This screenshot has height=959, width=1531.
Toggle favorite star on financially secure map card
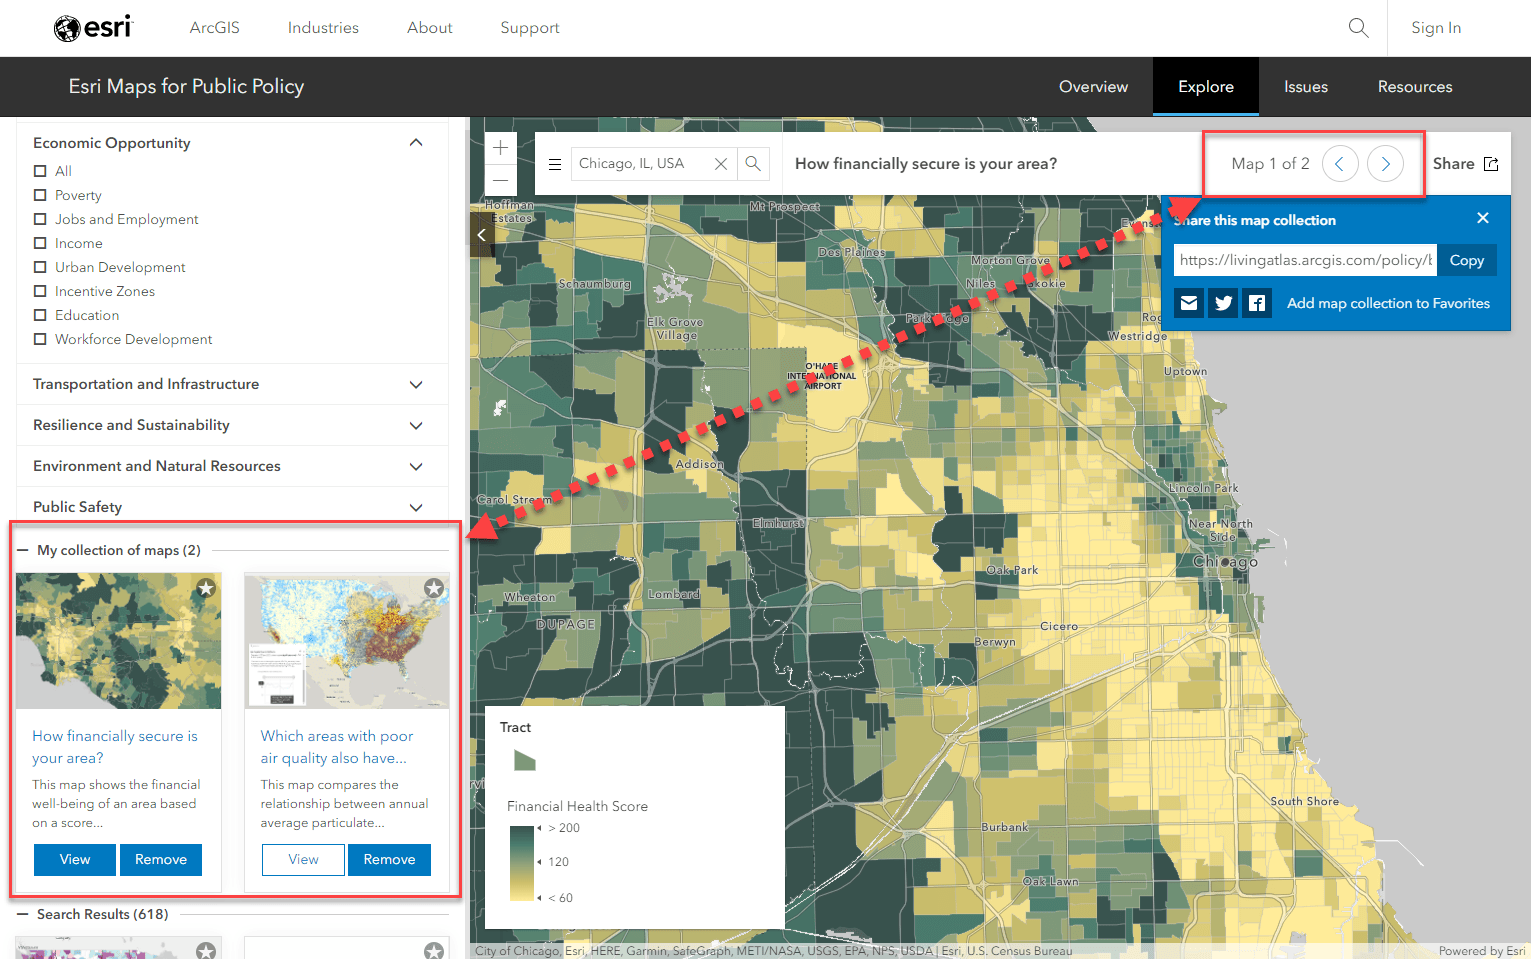(x=206, y=588)
